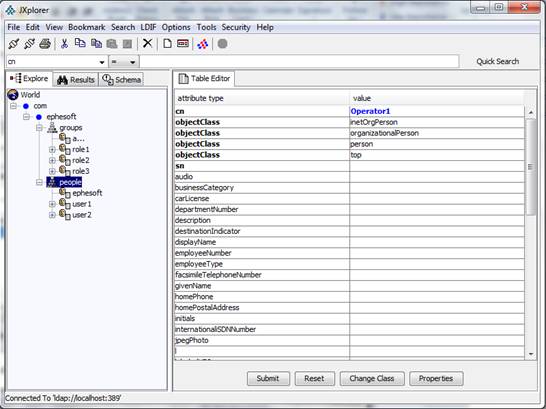546x409 pixels.
Task: Collapse the groups tree node
Action: [x=39, y=128]
